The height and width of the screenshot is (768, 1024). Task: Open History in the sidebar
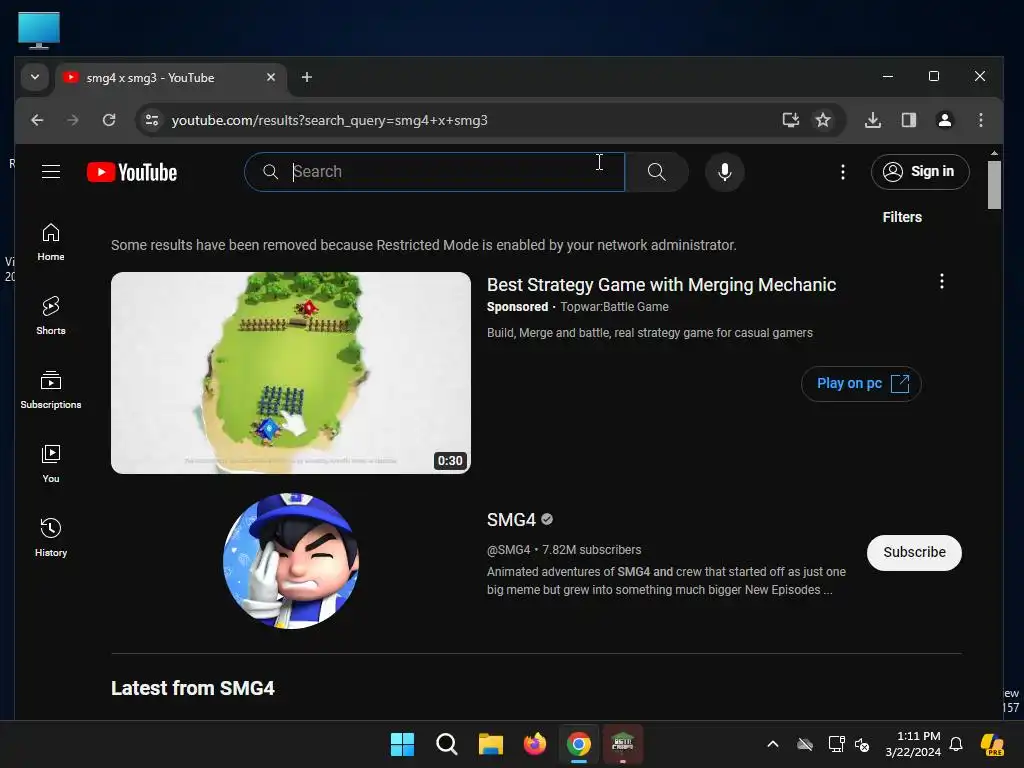[x=51, y=537]
